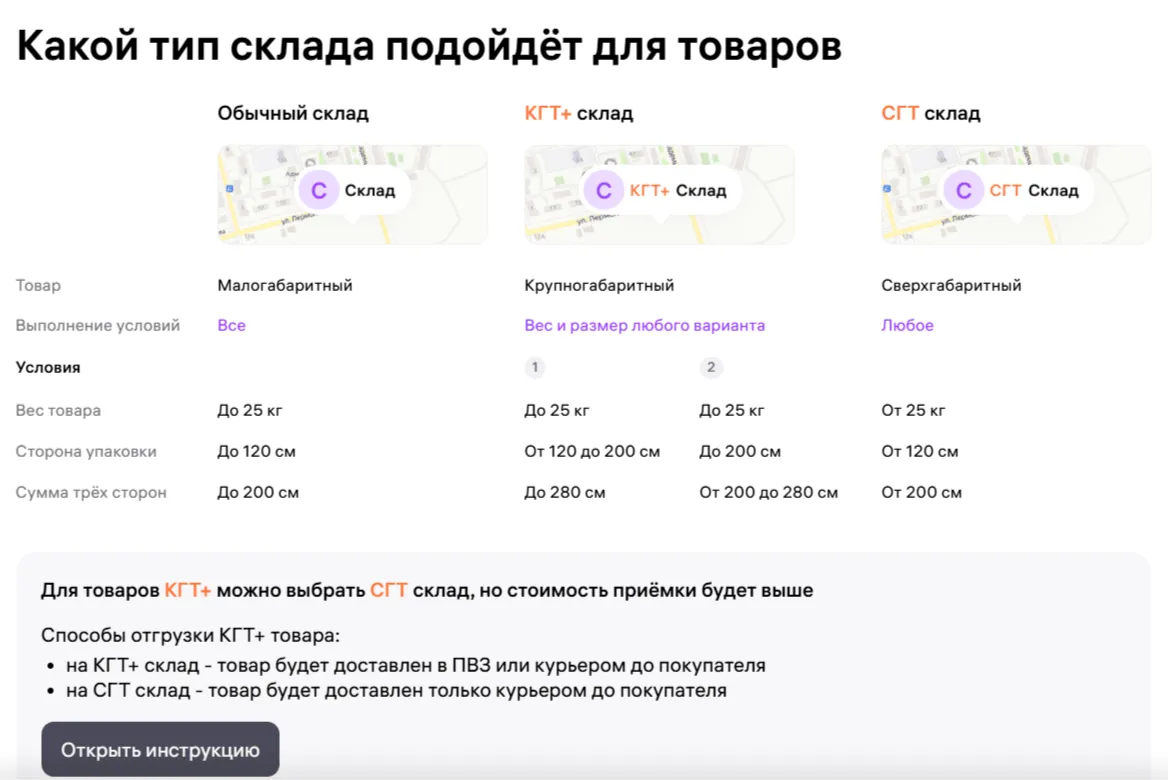Click orange "СГТ" in the bold notice line

coord(389,590)
